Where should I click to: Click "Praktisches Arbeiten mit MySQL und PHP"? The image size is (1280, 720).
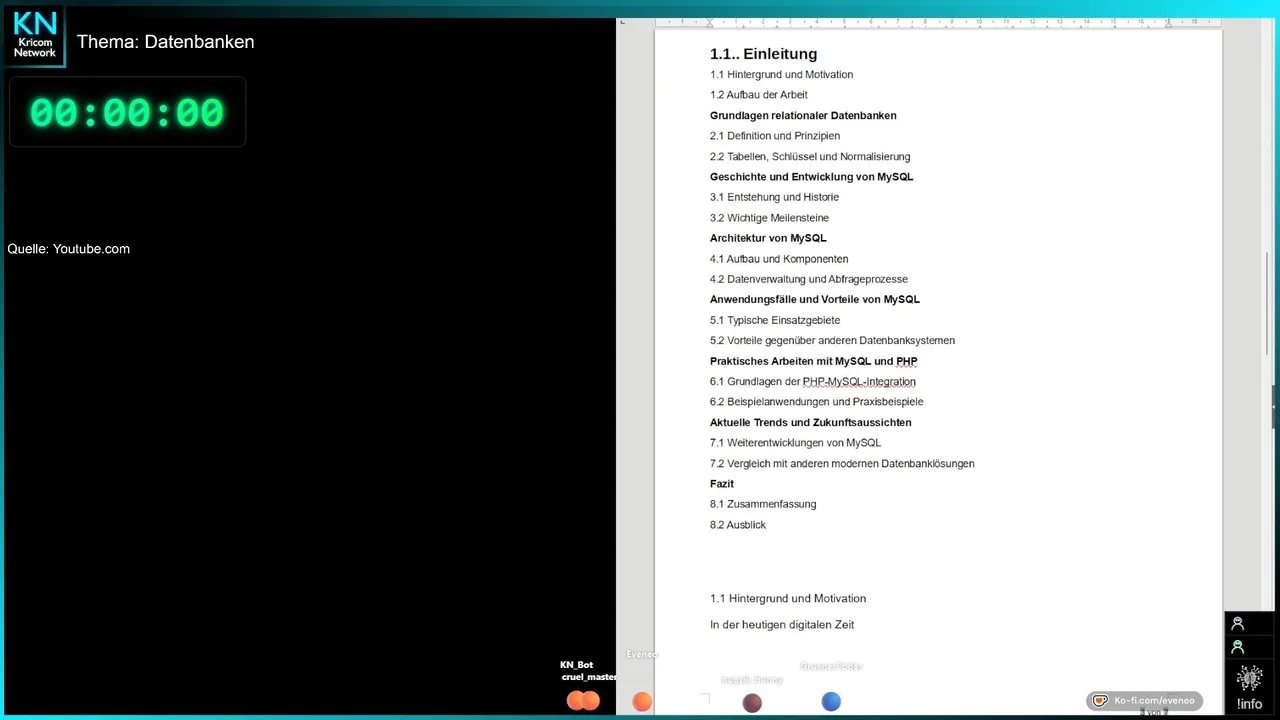tap(814, 361)
